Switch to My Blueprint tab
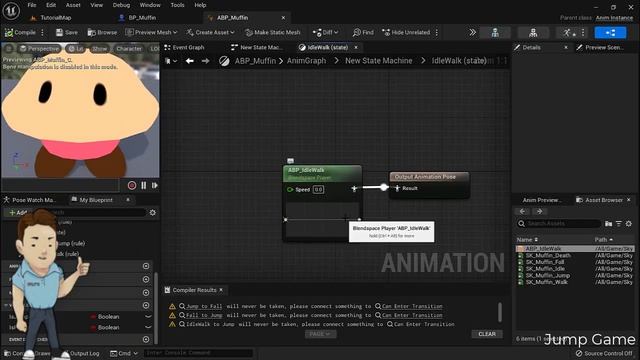This screenshot has height=360, width=640. pos(96,200)
